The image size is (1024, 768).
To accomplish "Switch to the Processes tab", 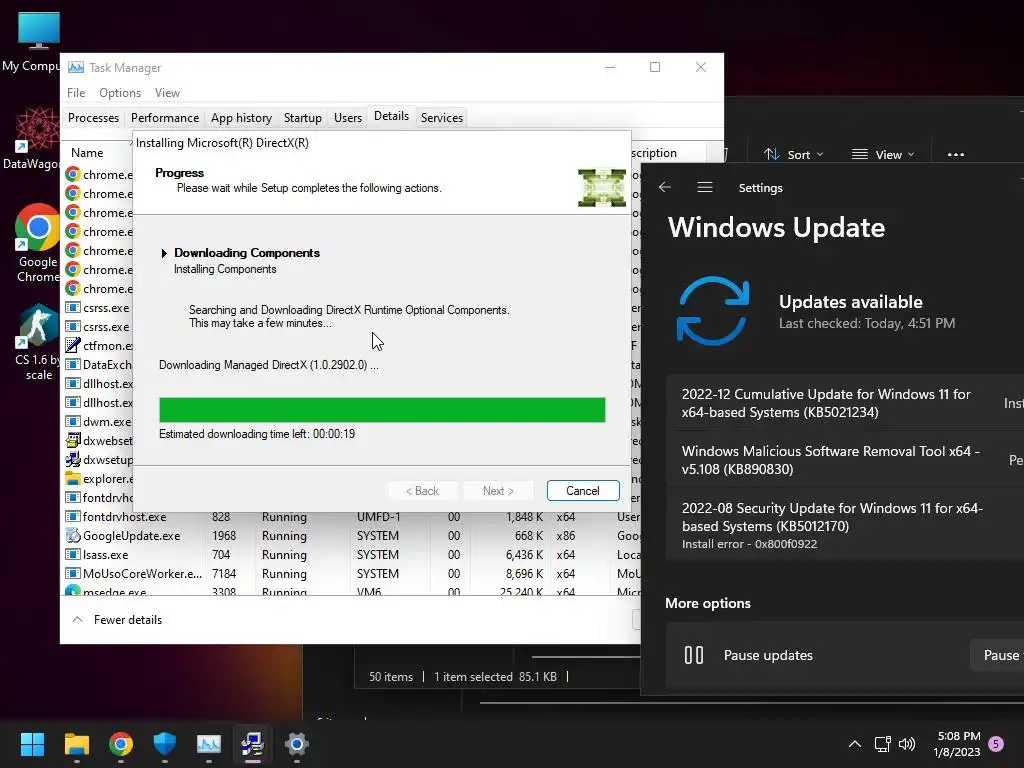I will (x=93, y=118).
